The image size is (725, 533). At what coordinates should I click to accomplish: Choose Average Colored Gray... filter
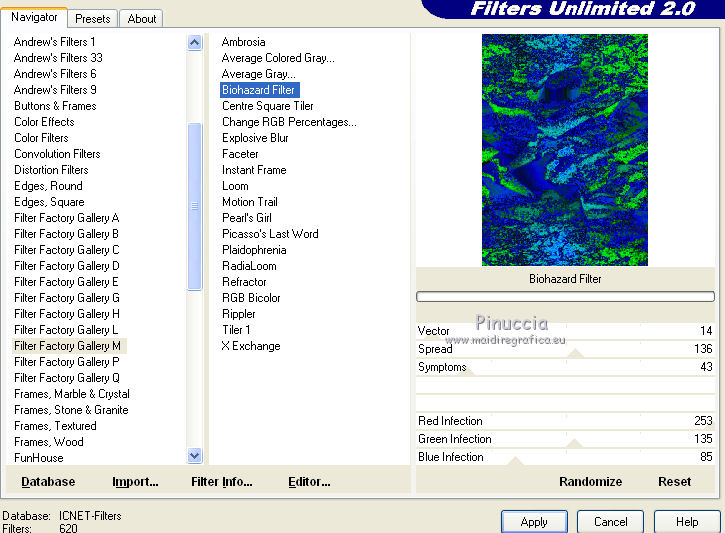278,58
